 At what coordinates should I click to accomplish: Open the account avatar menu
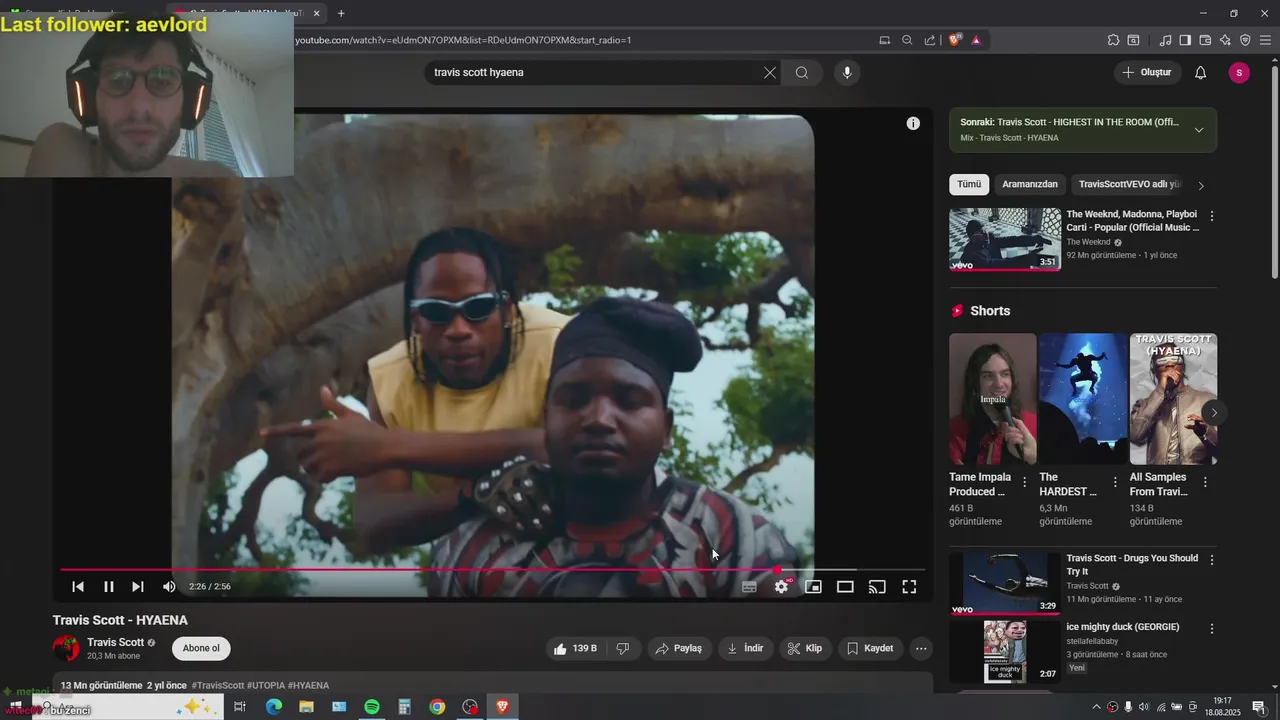pos(1239,72)
